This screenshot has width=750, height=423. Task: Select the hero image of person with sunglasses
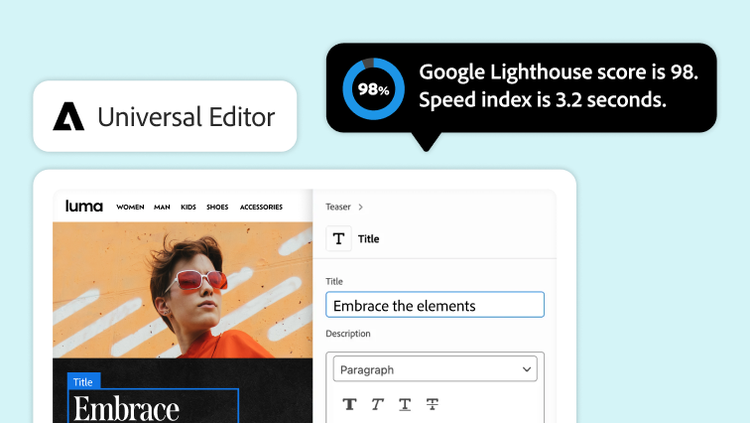[183, 290]
